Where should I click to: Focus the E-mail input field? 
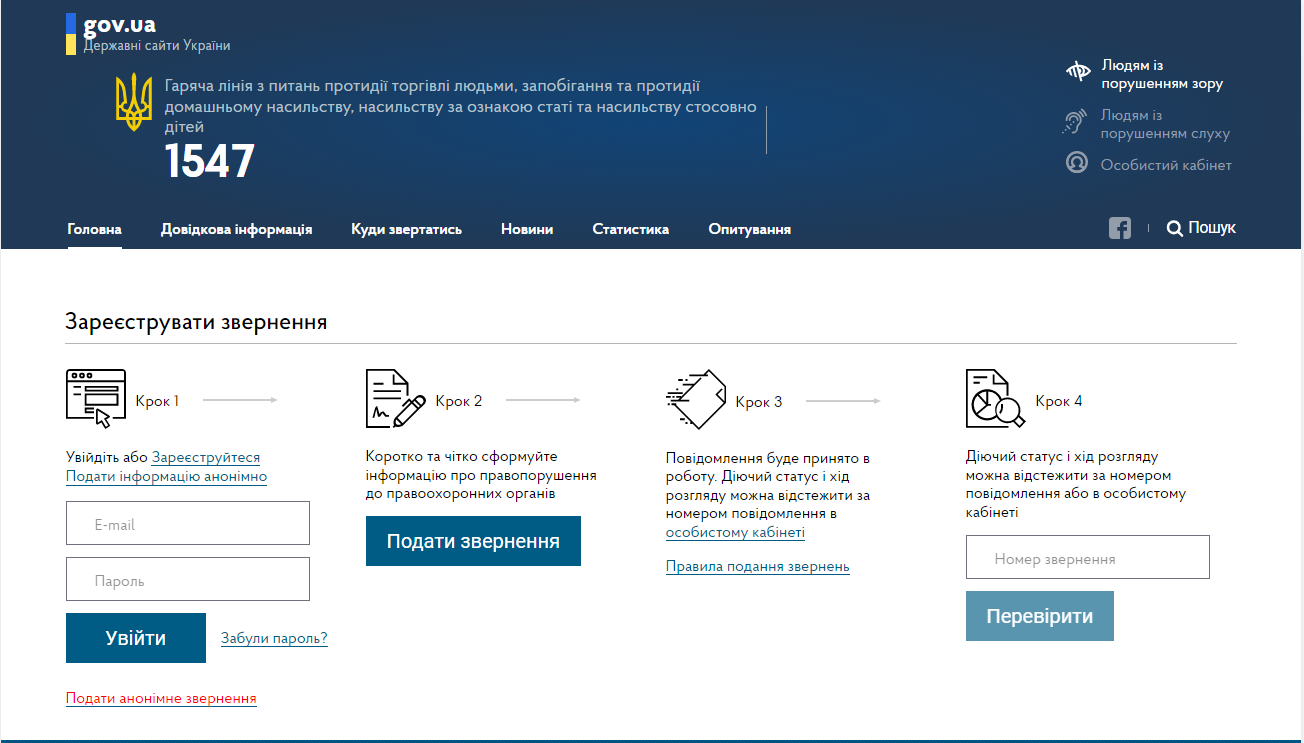[188, 524]
